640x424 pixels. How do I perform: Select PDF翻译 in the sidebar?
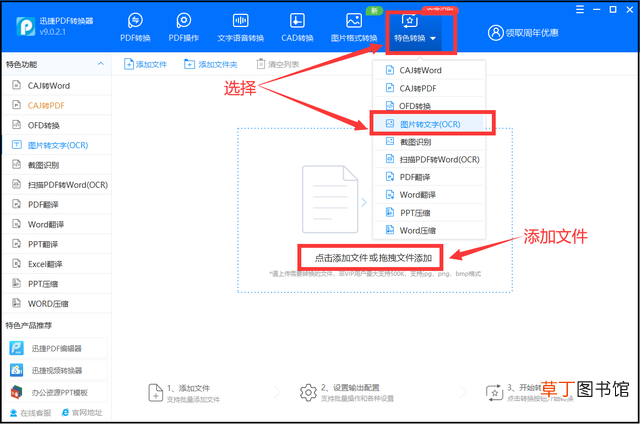pos(57,204)
